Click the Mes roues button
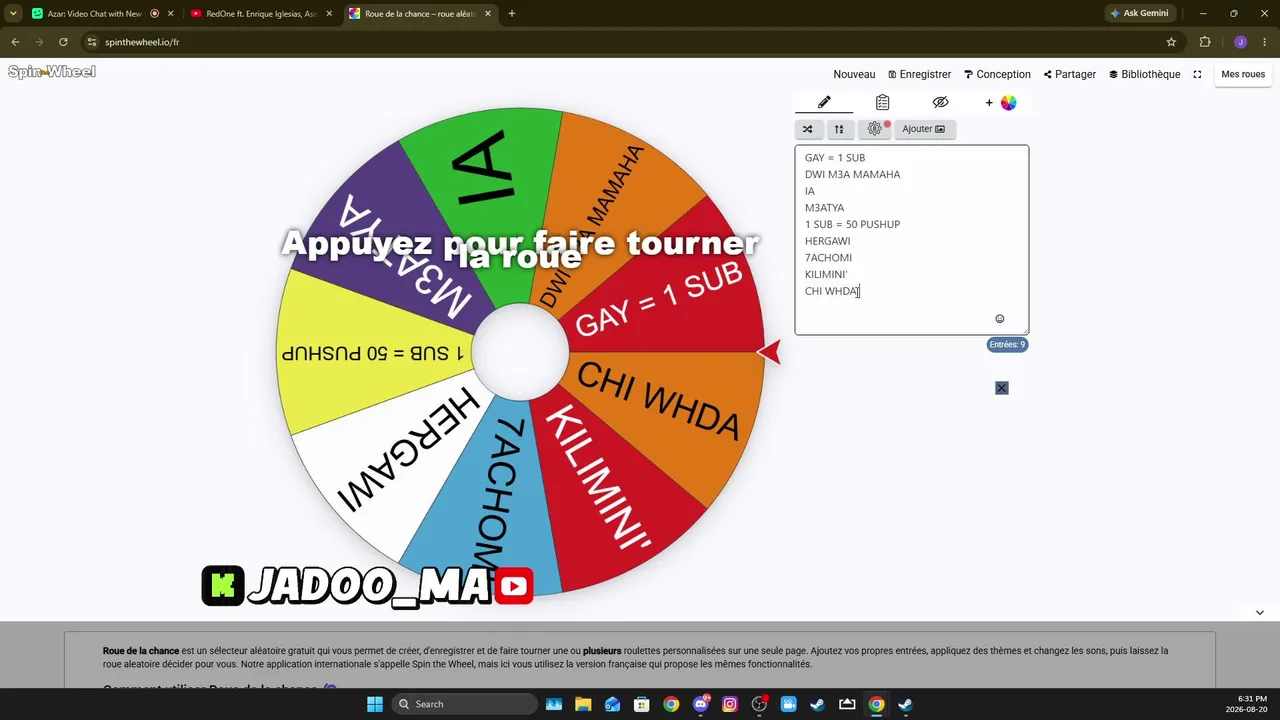This screenshot has width=1280, height=720. [x=1243, y=74]
